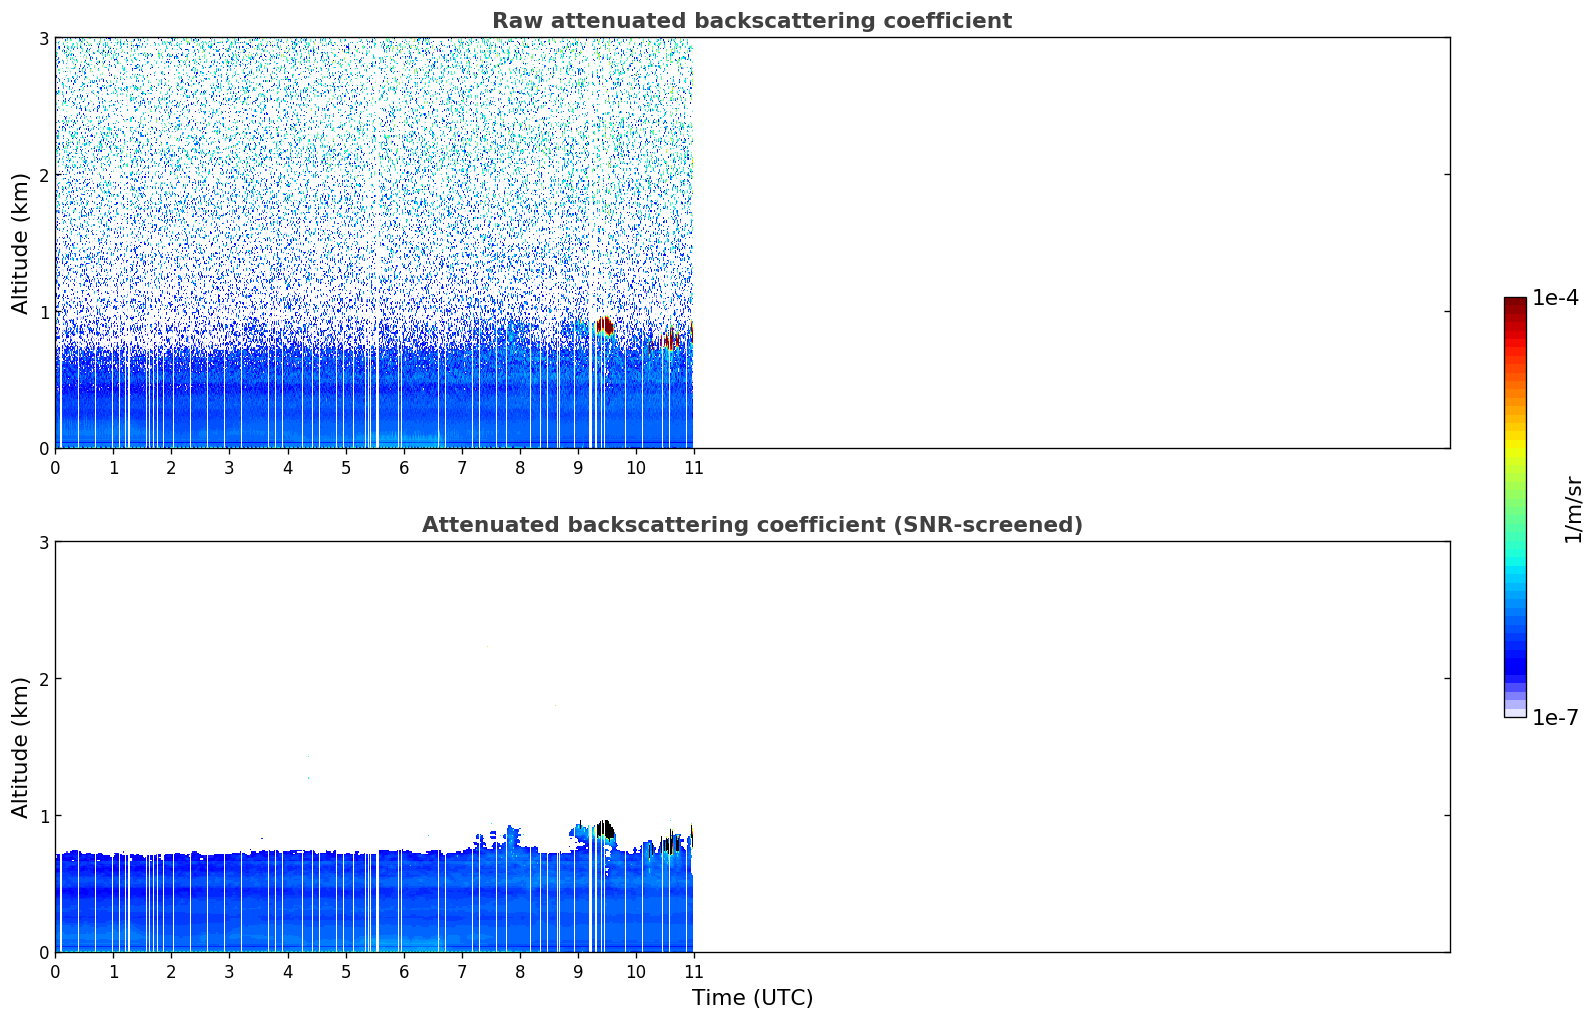This screenshot has width=1595, height=1020.
Task: Click the '11' time tick under the top plot
Action: pyautogui.click(x=693, y=468)
